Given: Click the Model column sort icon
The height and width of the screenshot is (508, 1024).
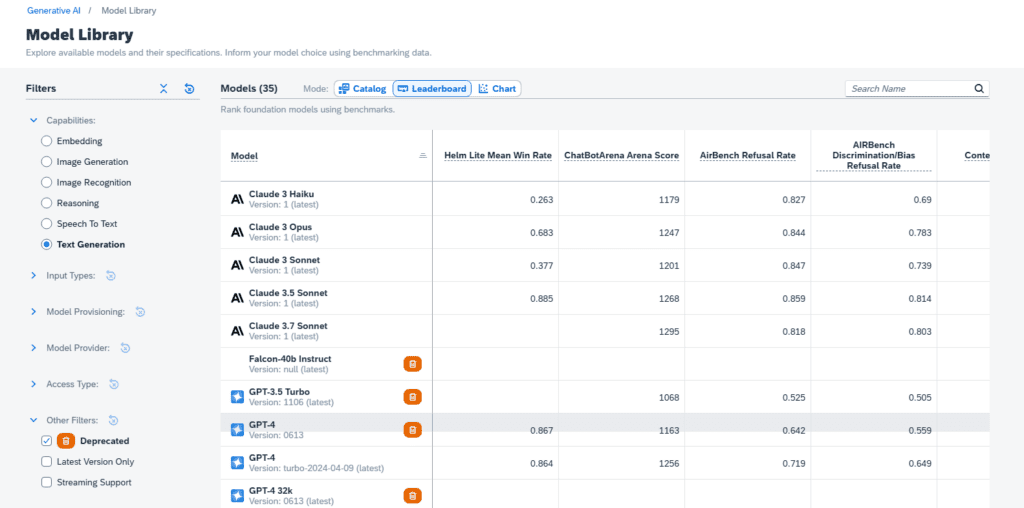Looking at the screenshot, I should coord(423,156).
